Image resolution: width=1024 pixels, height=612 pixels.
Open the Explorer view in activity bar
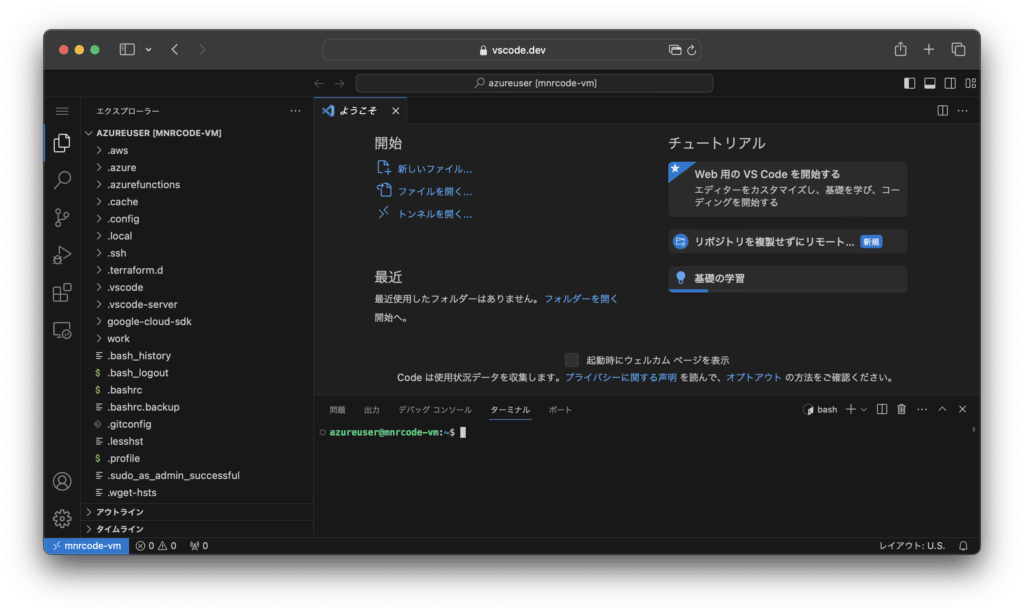pos(62,142)
